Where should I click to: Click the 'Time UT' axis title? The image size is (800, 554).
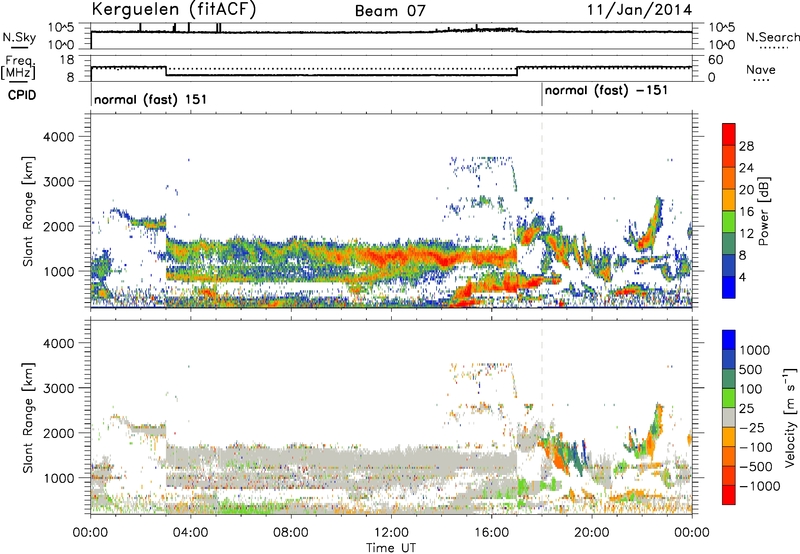point(391,548)
